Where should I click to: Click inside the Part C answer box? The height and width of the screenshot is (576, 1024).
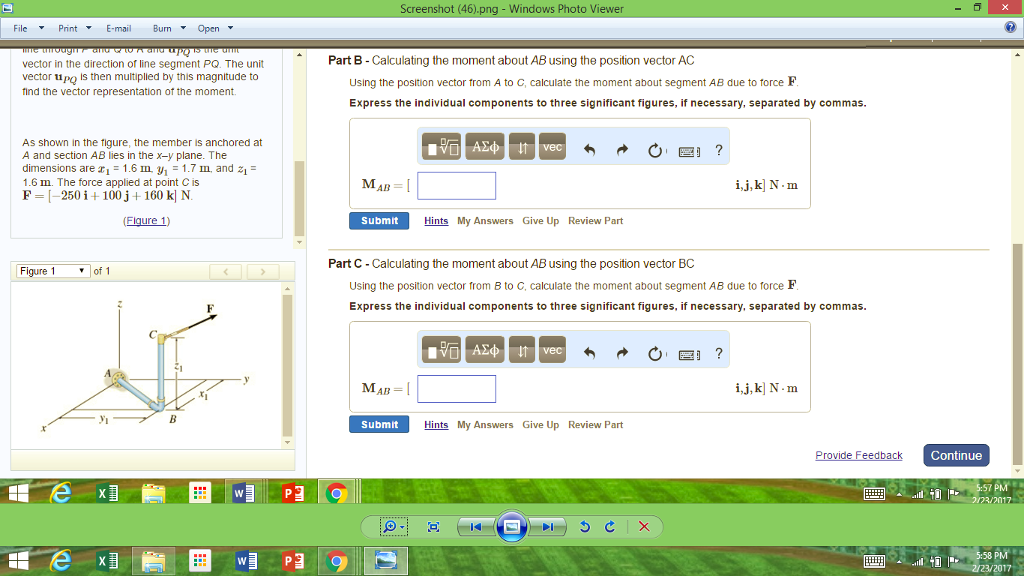point(456,388)
